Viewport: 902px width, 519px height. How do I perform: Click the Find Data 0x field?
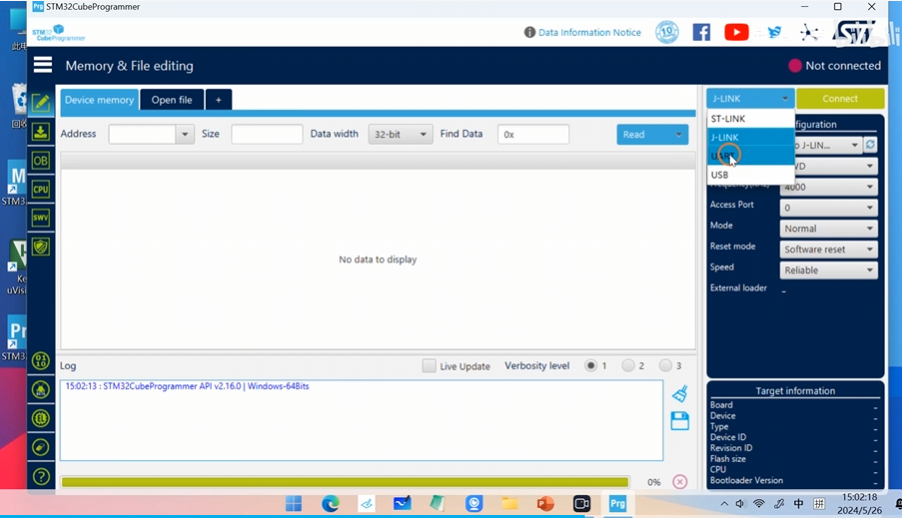533,134
